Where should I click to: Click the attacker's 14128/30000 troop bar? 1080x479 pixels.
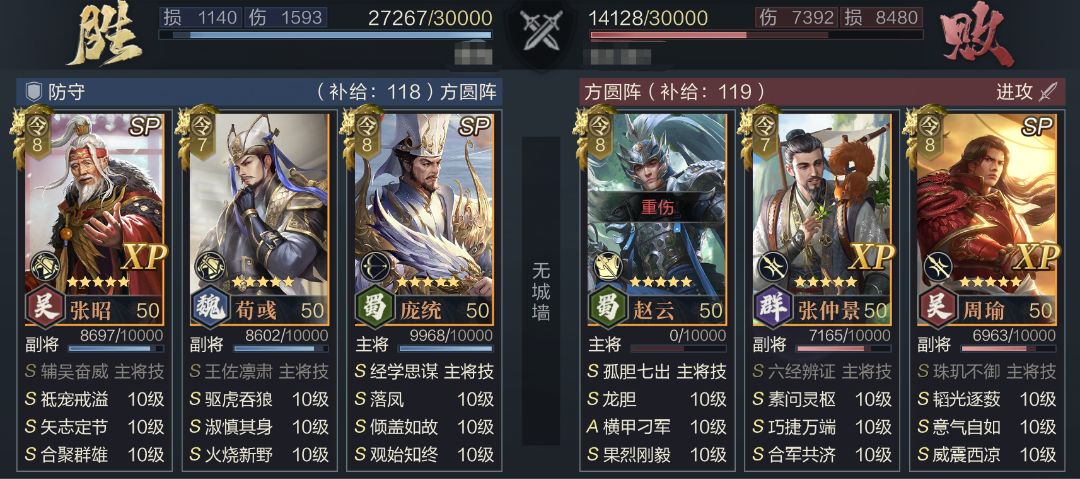point(755,34)
